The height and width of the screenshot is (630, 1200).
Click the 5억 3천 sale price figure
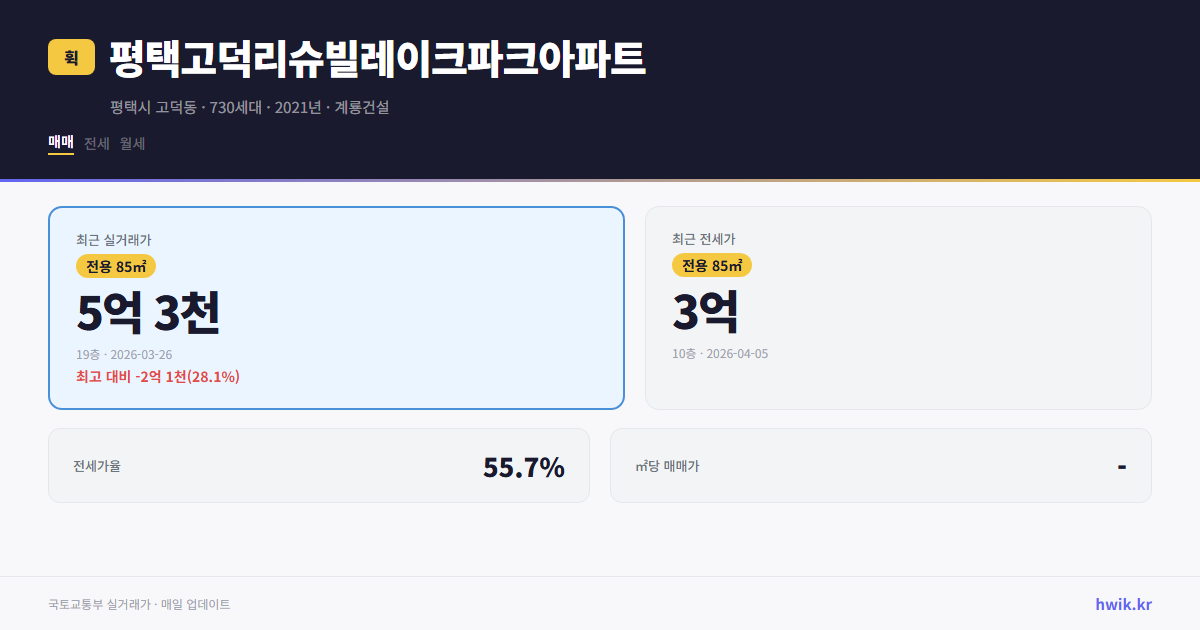(150, 312)
